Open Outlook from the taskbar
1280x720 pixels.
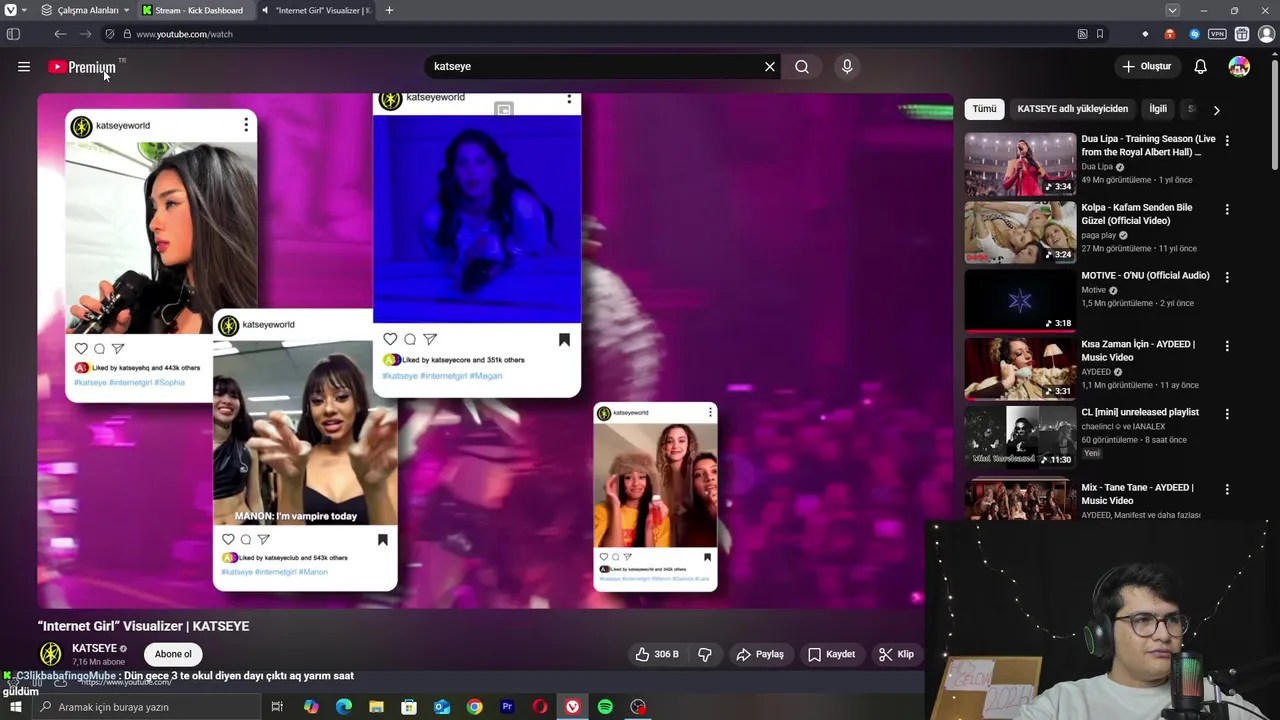(442, 707)
